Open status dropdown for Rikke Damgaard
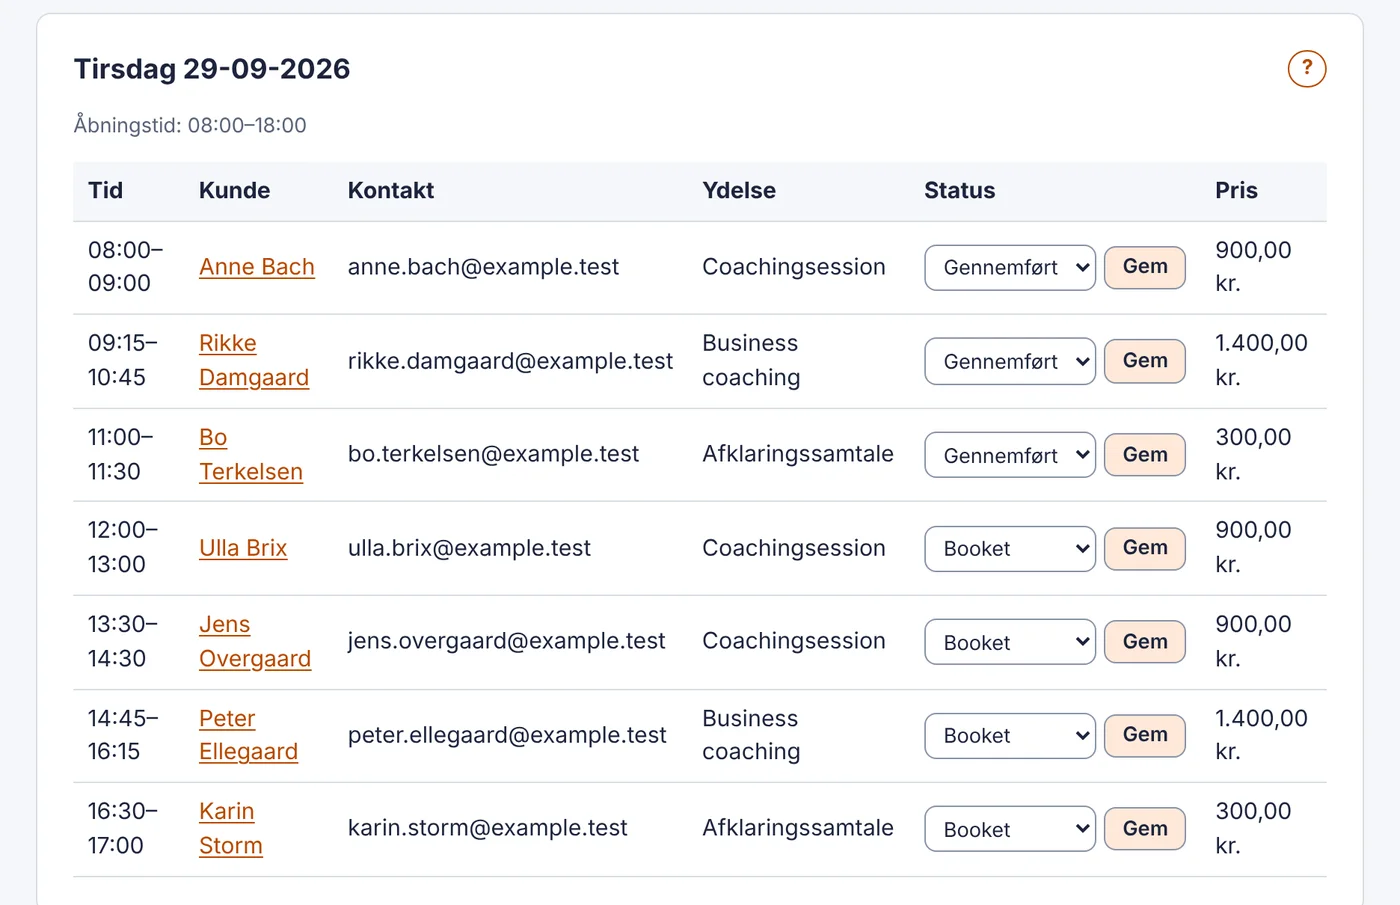This screenshot has height=905, width=1400. (1010, 362)
